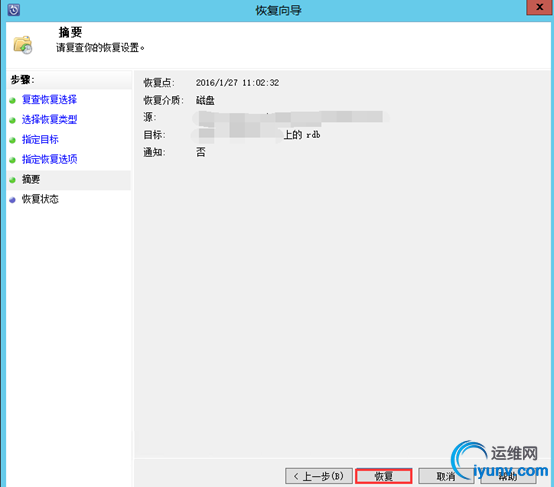This screenshot has width=554, height=487.
Task: Click the 恢复点: label
Action: pyautogui.click(x=159, y=83)
